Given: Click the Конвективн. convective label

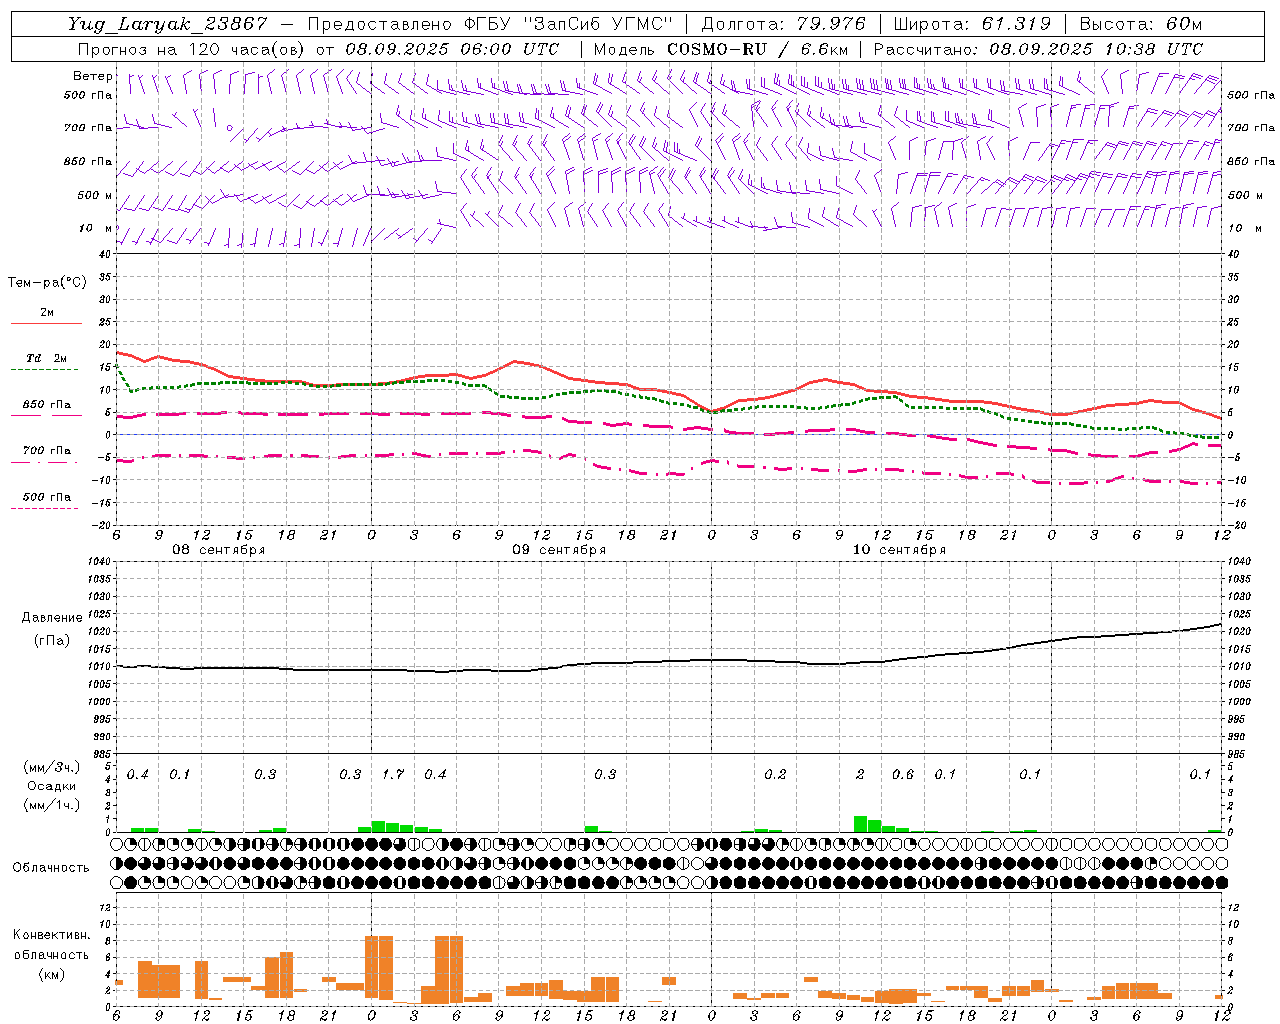Looking at the screenshot, I should tap(51, 935).
